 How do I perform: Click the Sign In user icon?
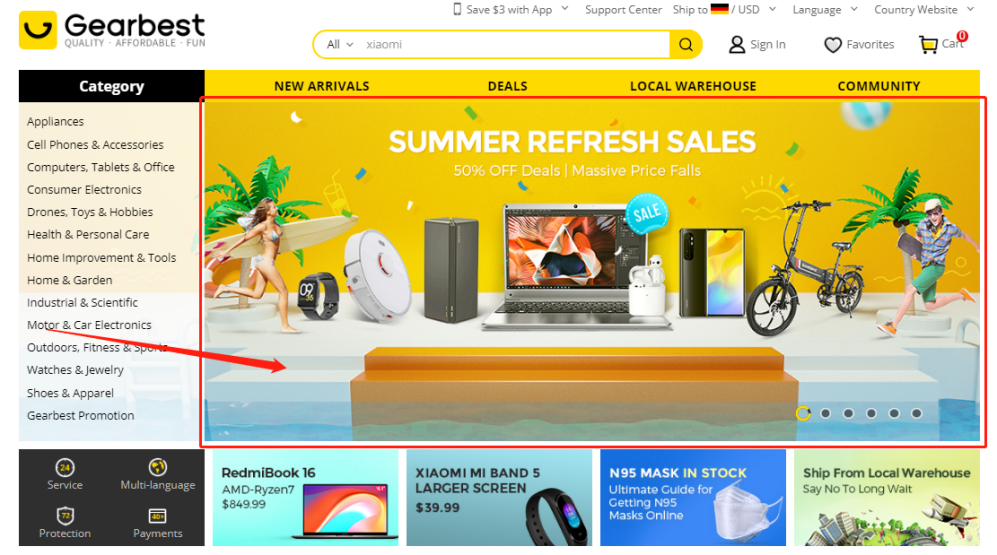[736, 45]
